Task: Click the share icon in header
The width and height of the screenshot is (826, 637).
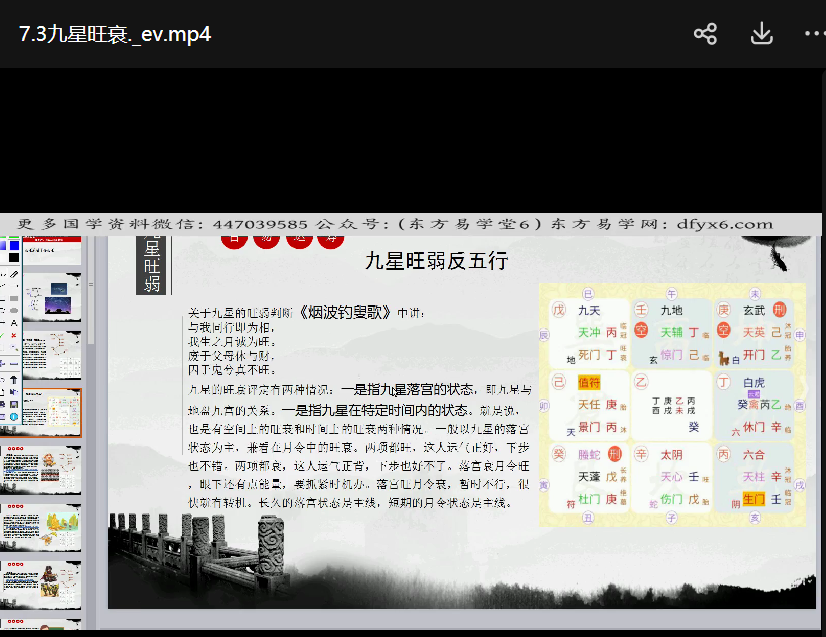Action: 705,34
